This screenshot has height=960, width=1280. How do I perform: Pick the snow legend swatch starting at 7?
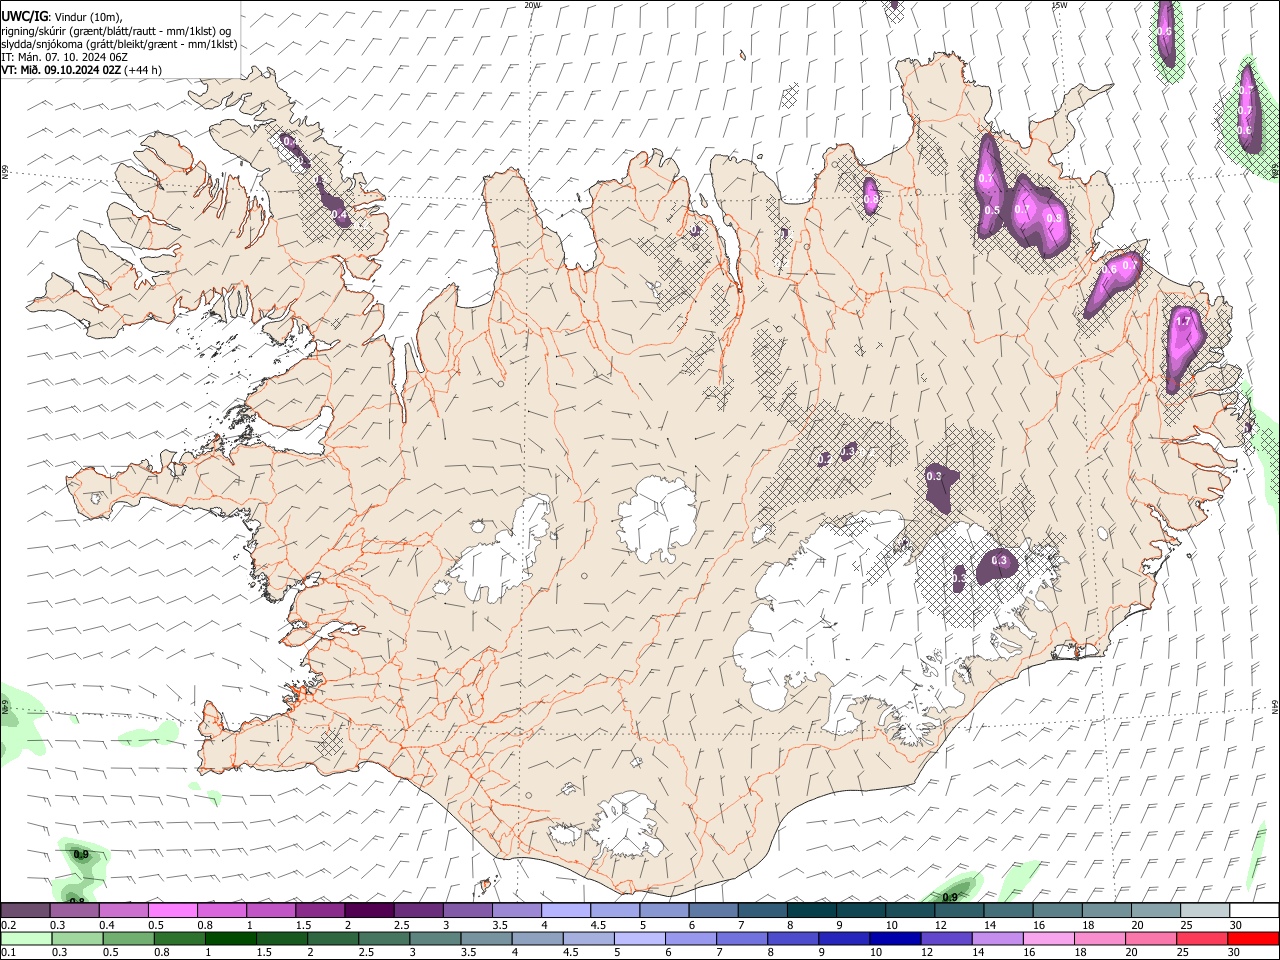coord(762,910)
